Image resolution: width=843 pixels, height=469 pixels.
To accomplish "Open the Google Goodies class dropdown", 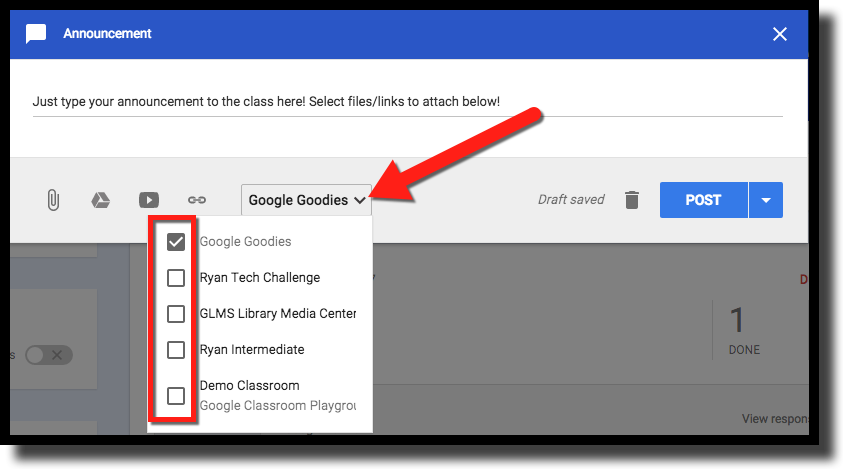I will click(306, 200).
